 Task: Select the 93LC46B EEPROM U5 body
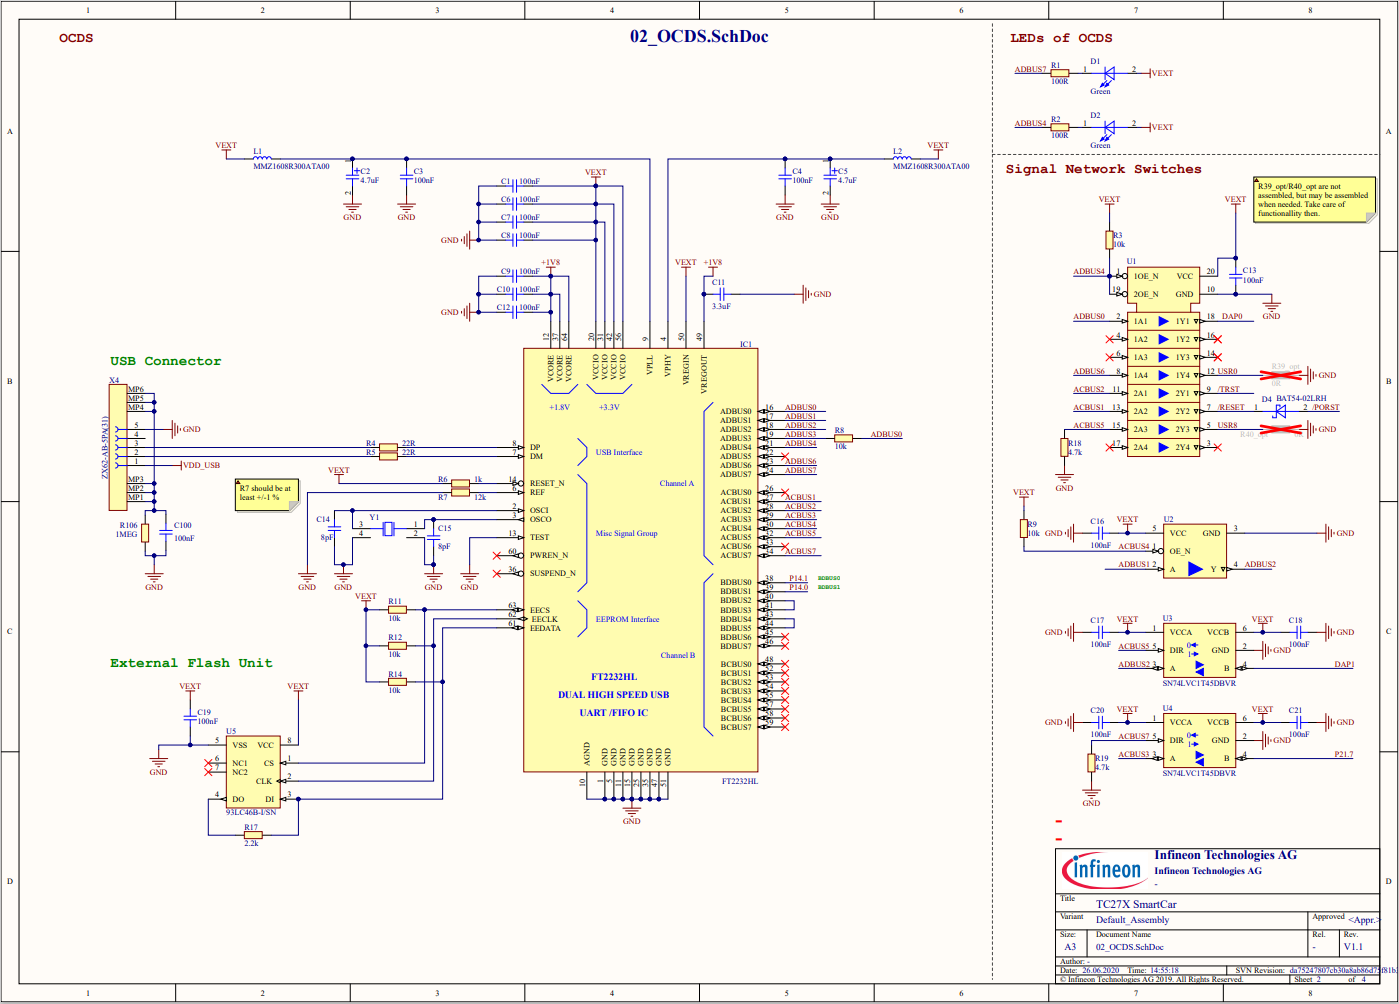pyautogui.click(x=252, y=772)
